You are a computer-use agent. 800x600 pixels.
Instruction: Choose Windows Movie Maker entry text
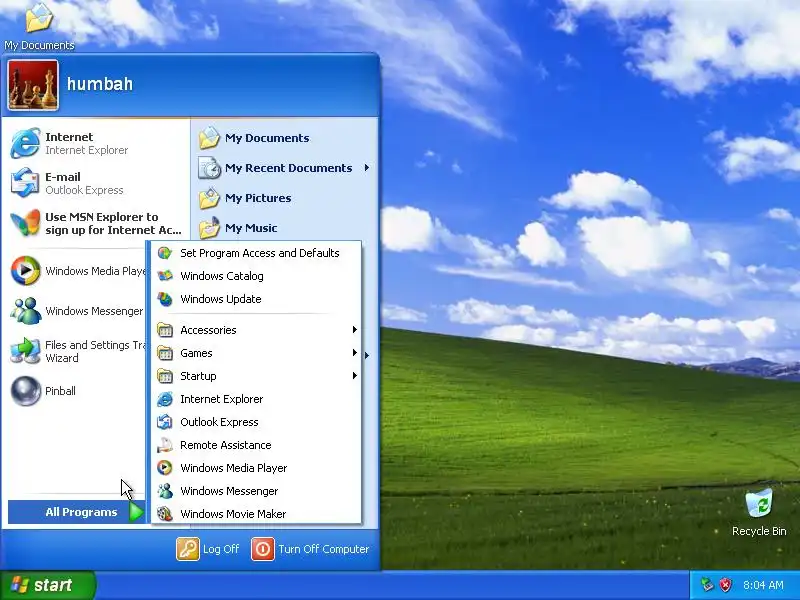(233, 514)
